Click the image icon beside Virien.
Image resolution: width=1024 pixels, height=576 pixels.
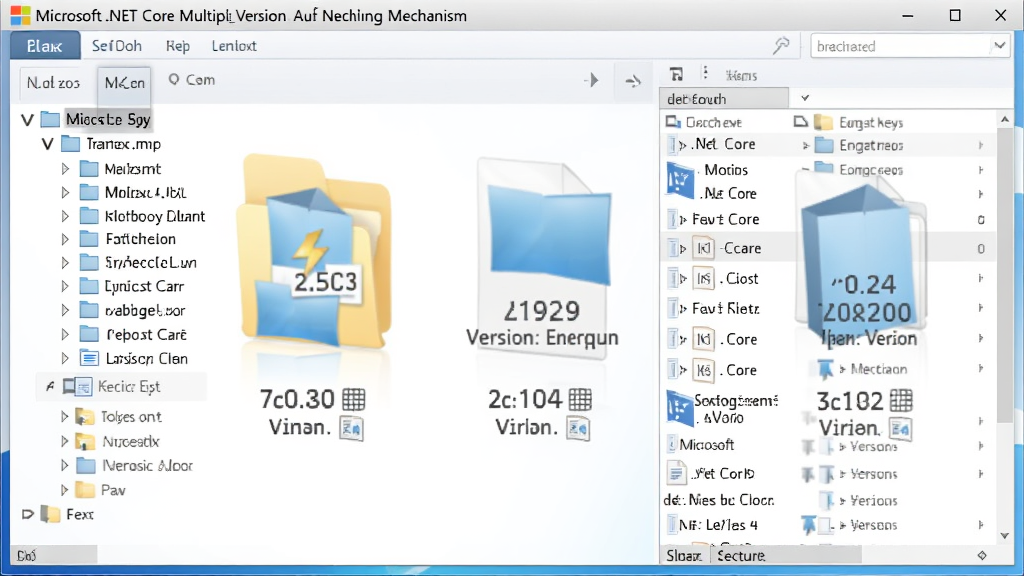pos(901,429)
